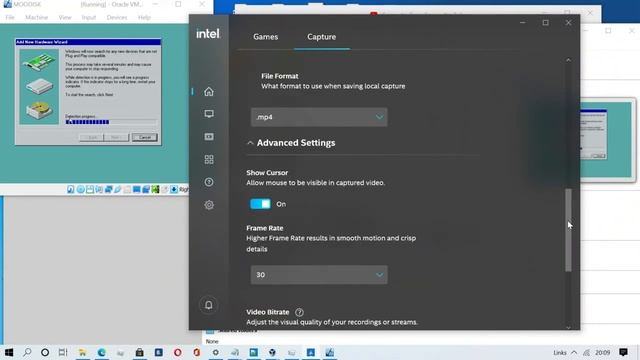Open taskbar Search magnifier

(x=27, y=352)
